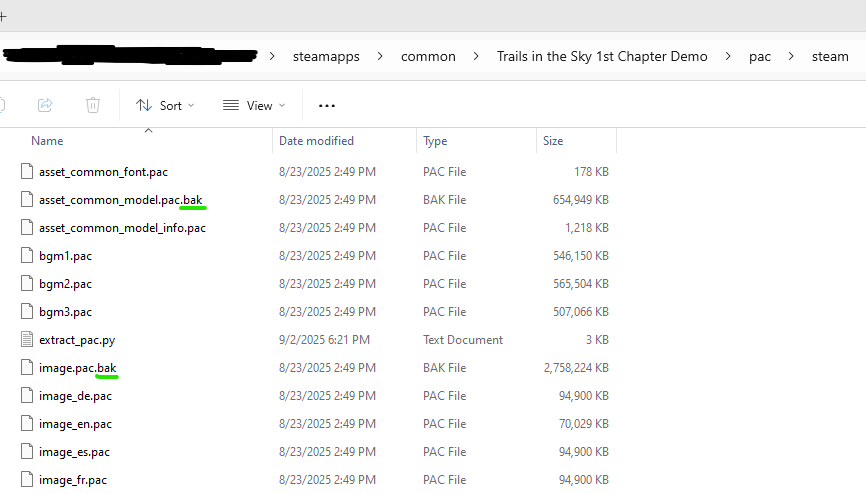
Task: Expand chevron before the steamapps breadcrumb
Action: pos(272,56)
